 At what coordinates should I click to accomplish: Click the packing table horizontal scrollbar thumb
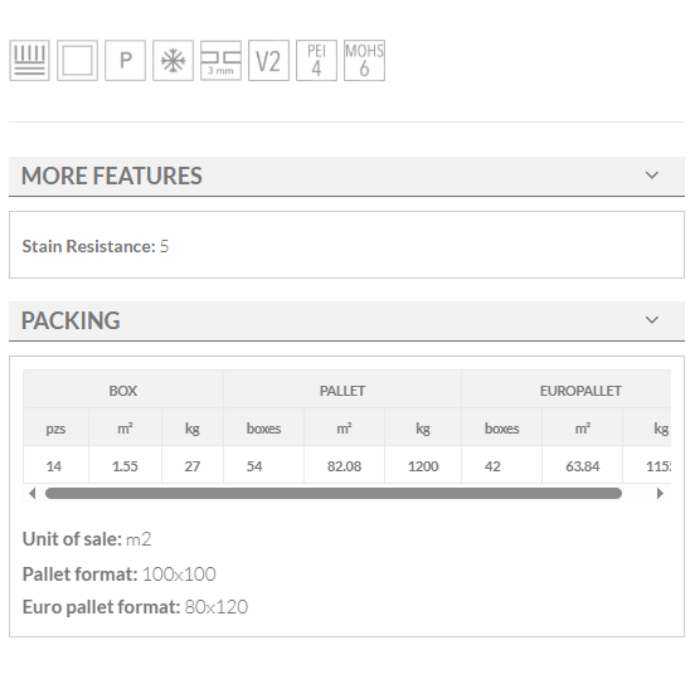(x=333, y=493)
